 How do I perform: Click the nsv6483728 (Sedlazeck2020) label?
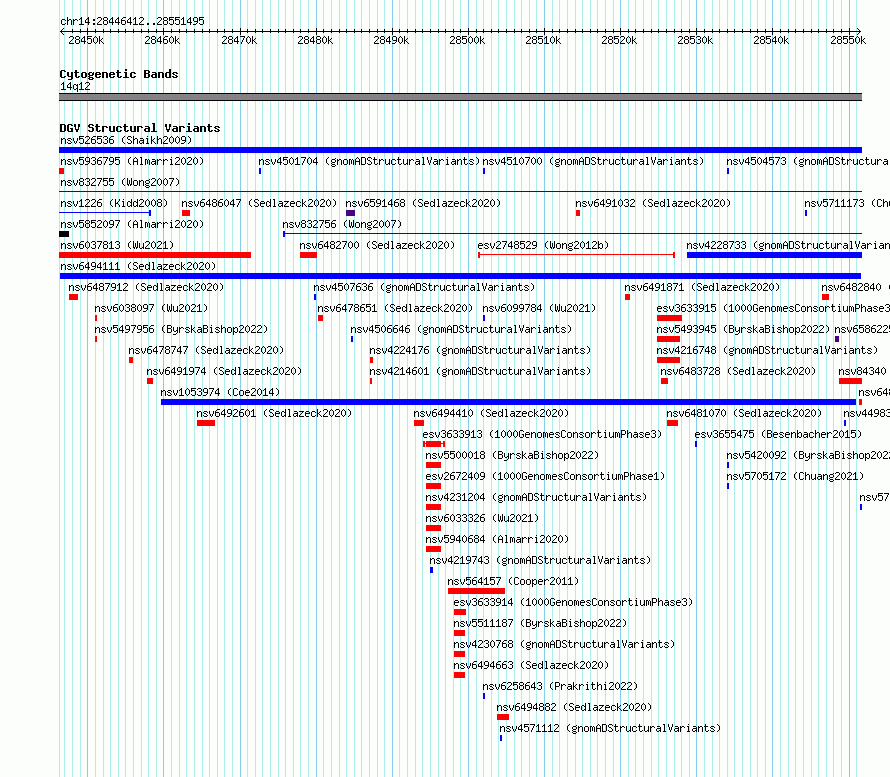(738, 371)
